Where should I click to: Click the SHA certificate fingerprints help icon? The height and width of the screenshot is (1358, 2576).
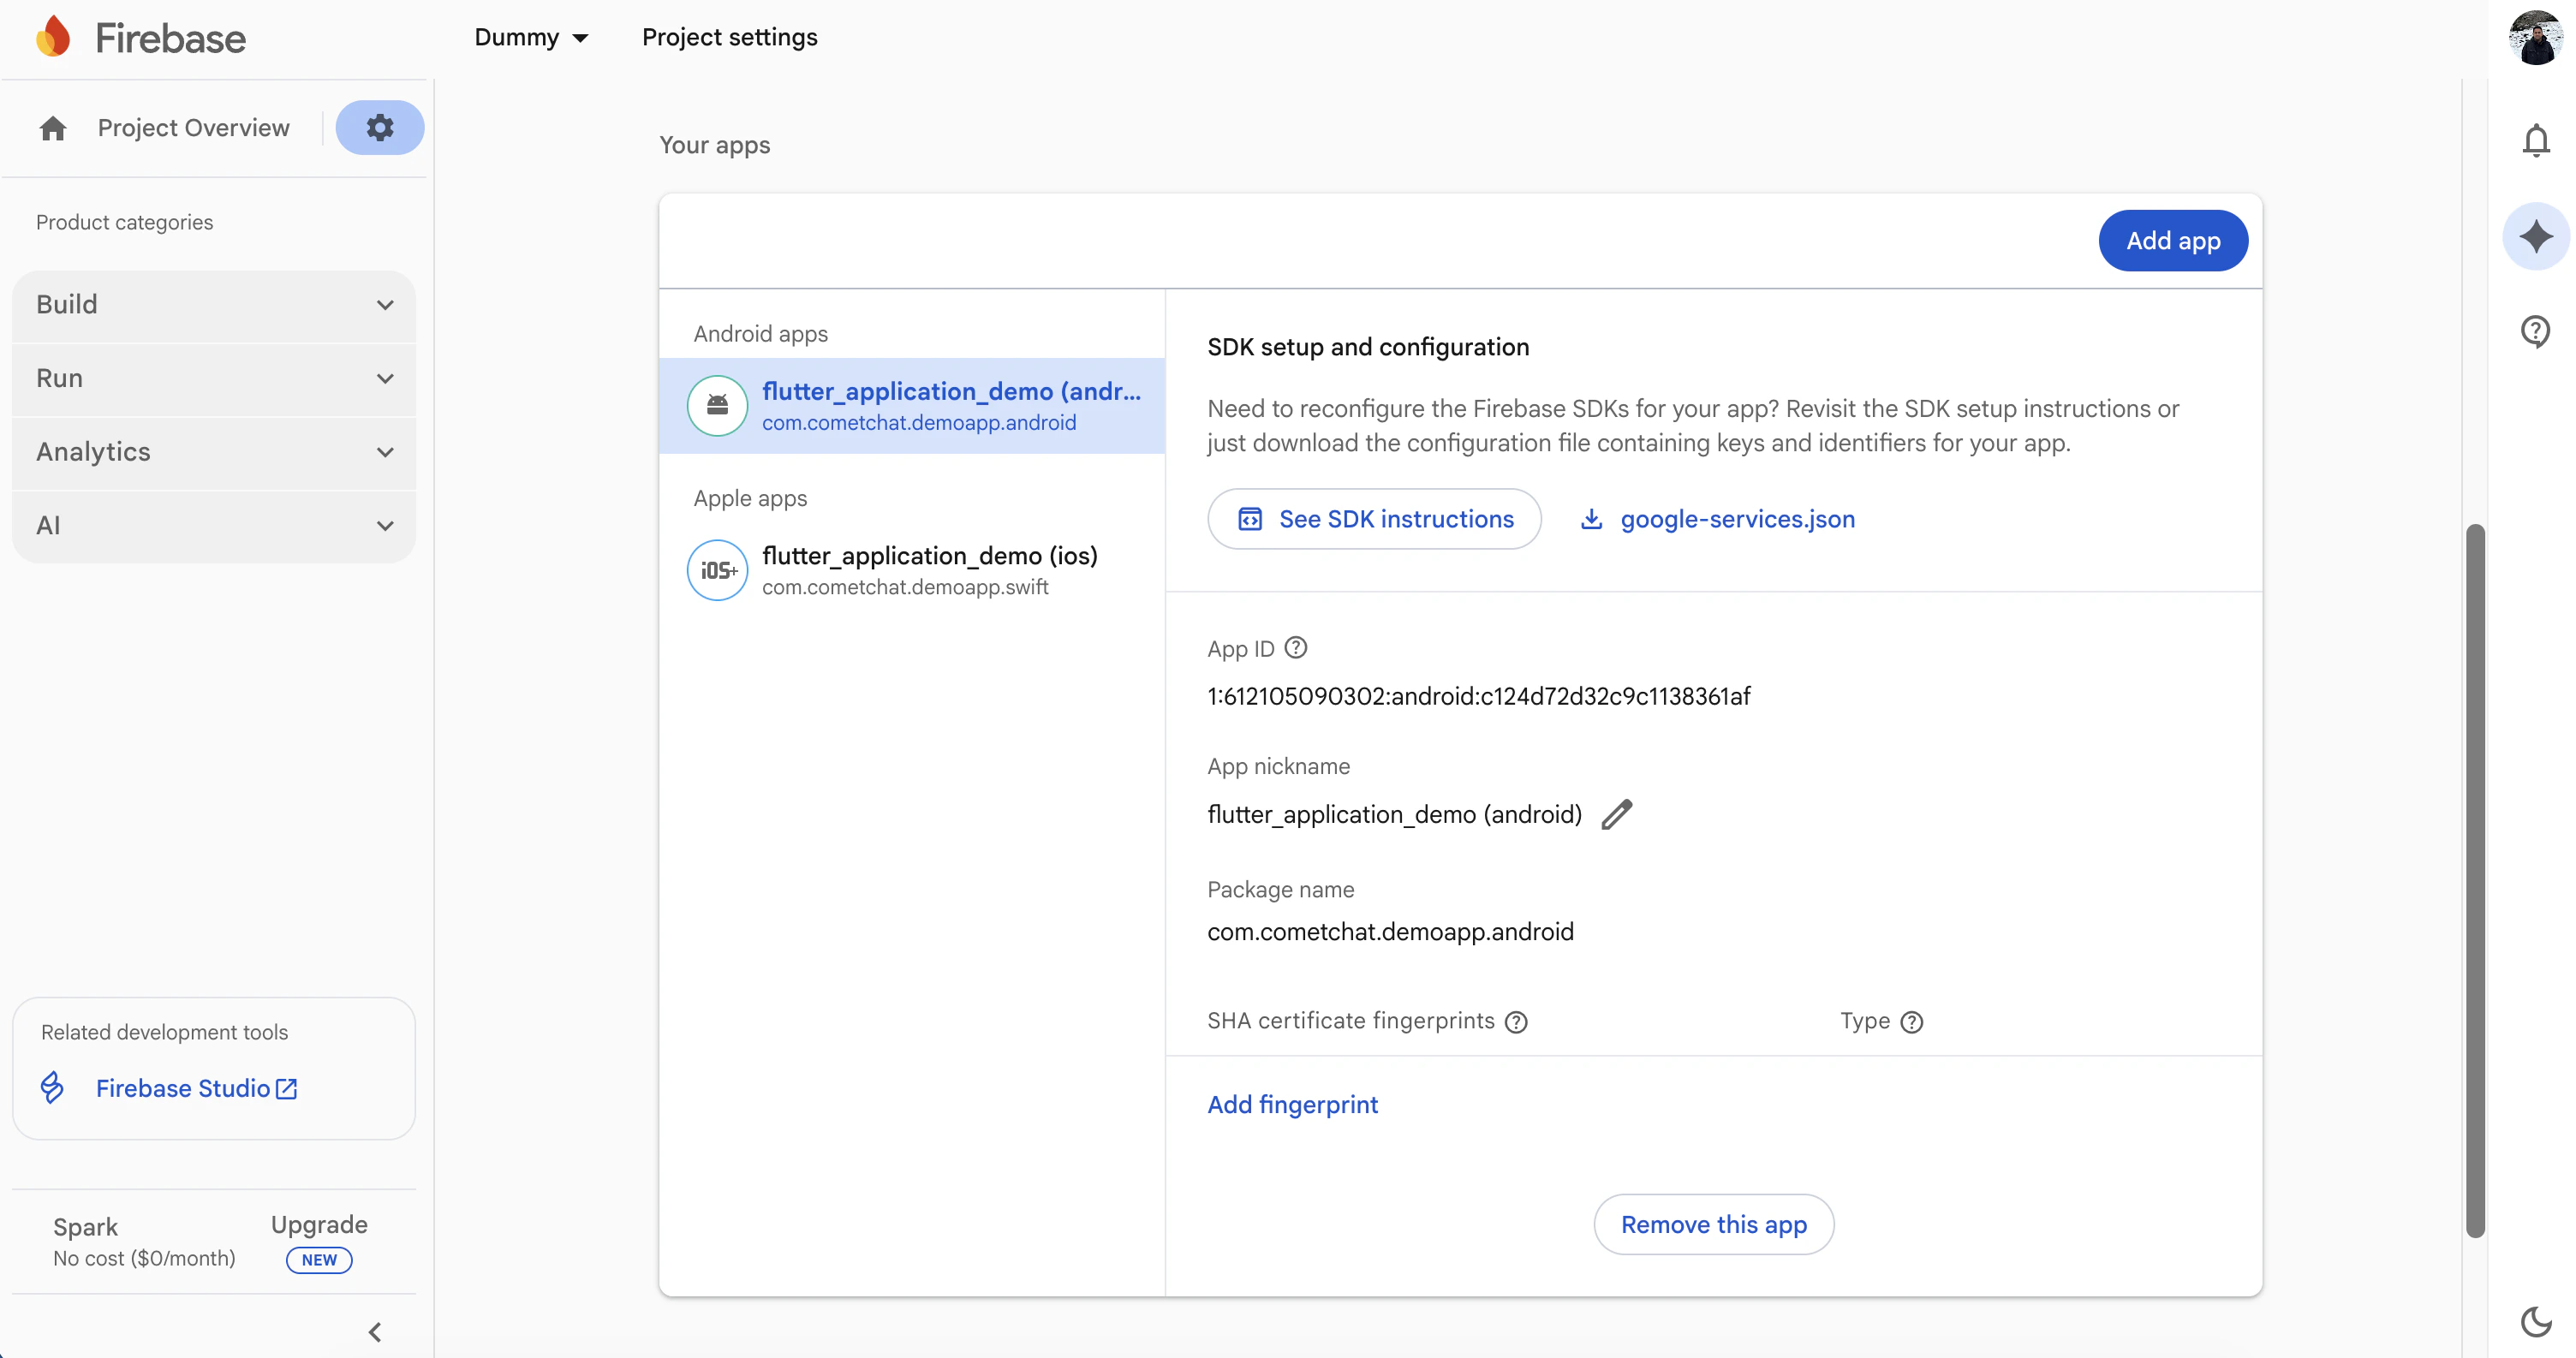(1515, 1021)
